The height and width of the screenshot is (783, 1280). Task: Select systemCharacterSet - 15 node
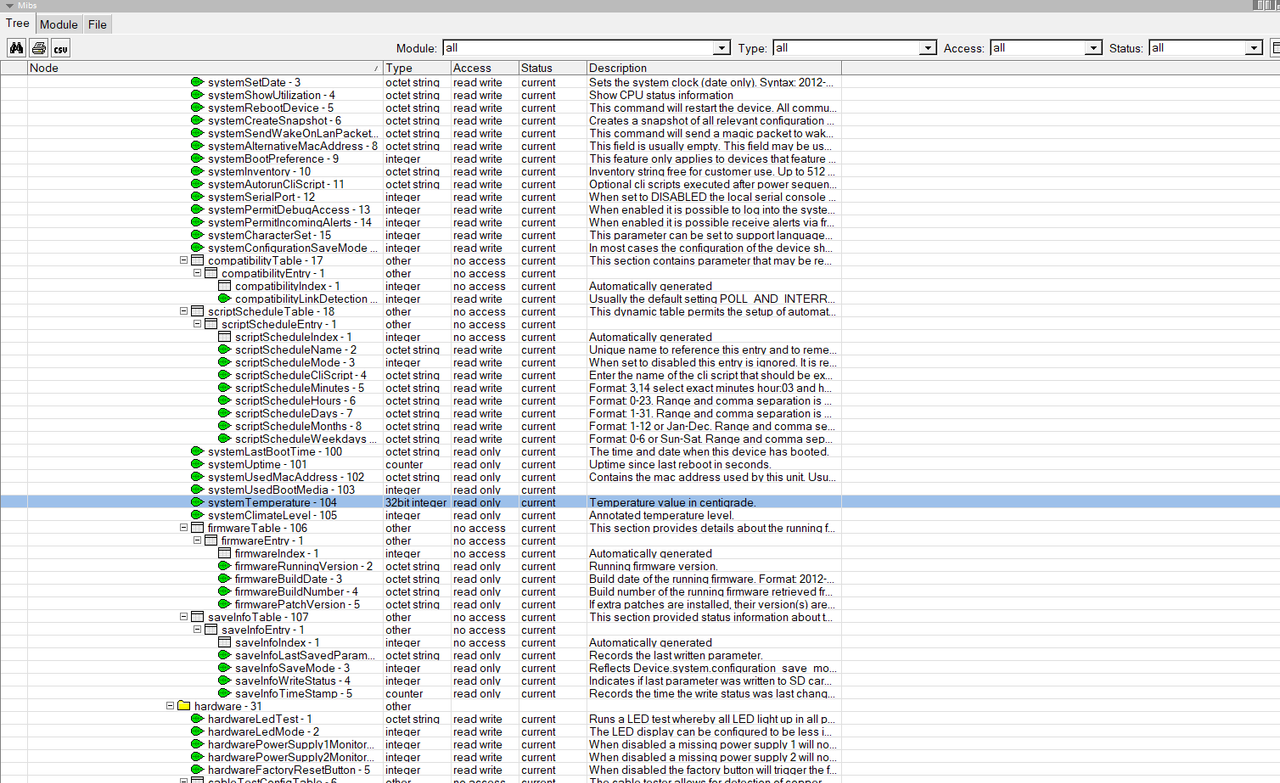[269, 236]
